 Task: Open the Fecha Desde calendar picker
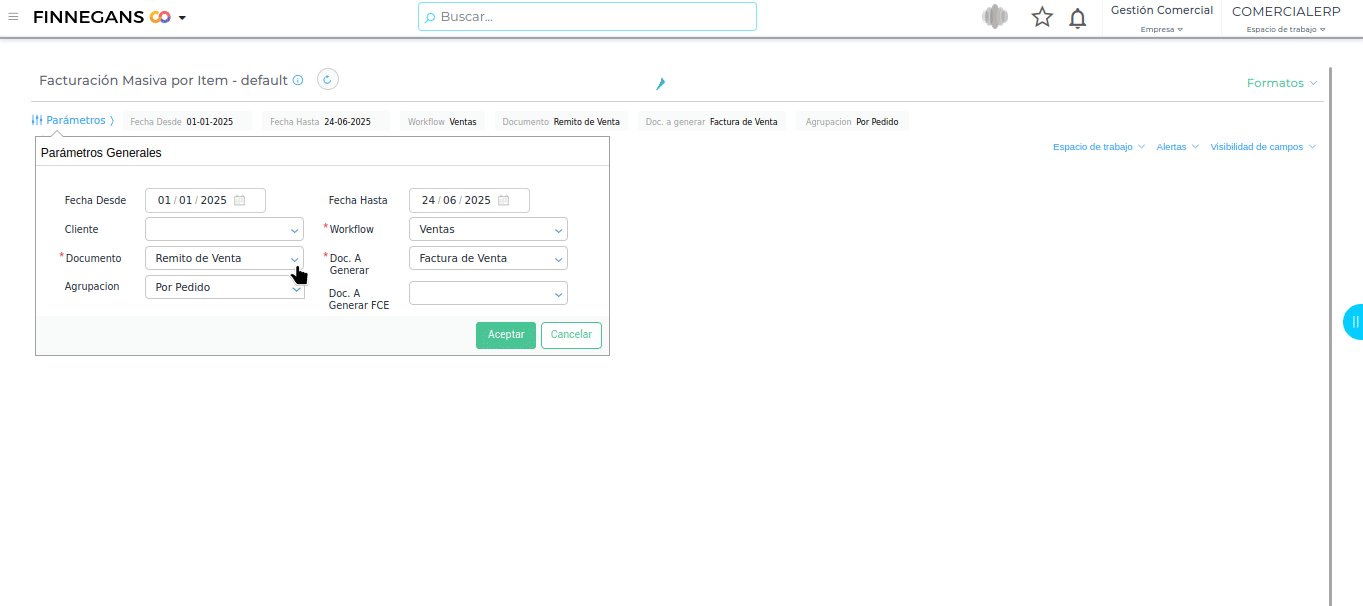240,200
